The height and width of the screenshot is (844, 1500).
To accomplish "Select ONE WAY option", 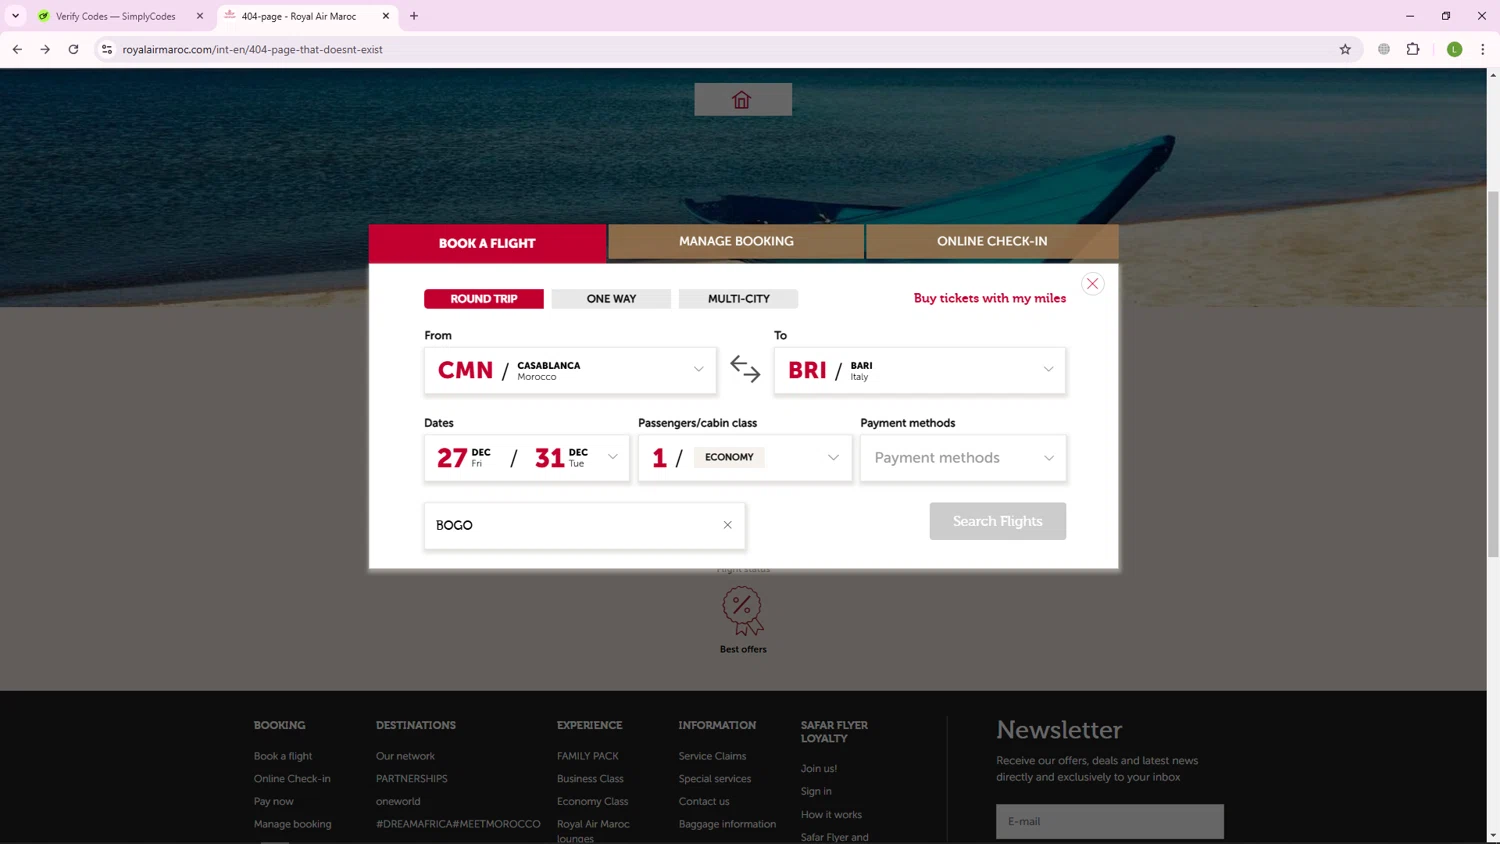I will (x=611, y=299).
